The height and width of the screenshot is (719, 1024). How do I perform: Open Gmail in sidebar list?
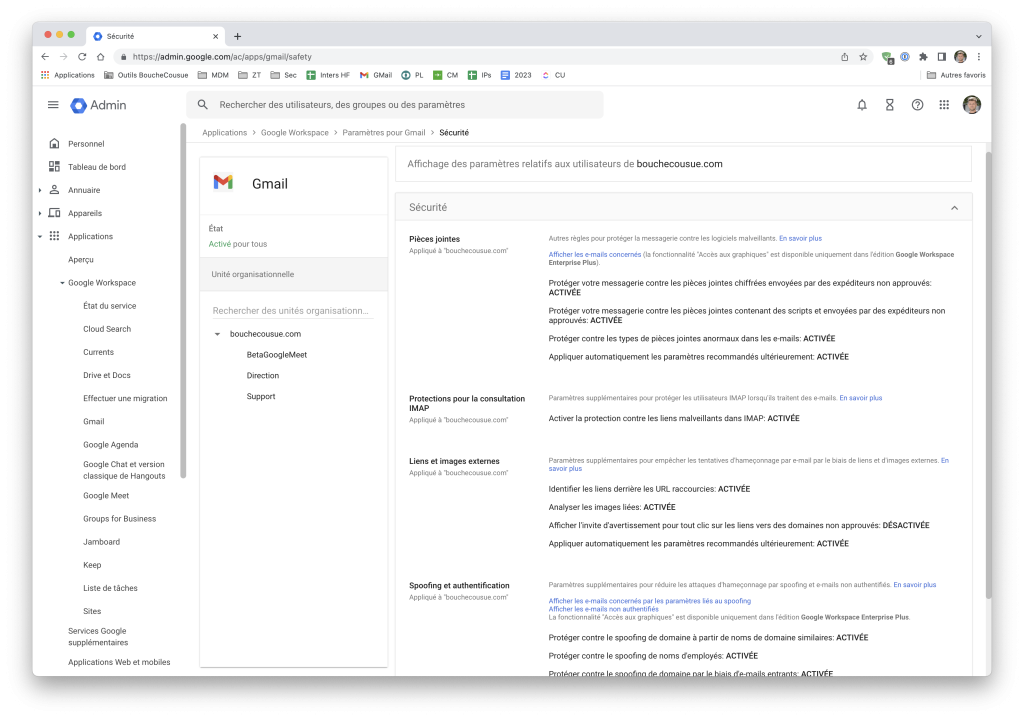coord(94,422)
